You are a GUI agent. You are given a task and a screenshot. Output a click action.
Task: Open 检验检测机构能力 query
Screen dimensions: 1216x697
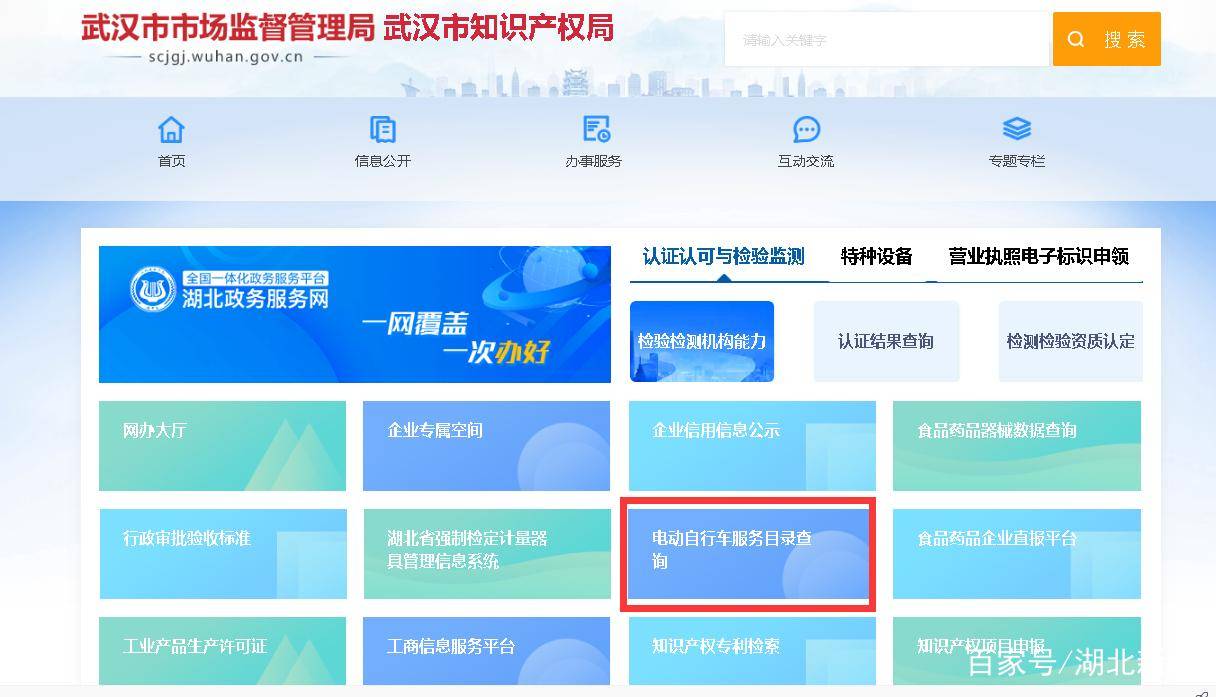pos(701,341)
